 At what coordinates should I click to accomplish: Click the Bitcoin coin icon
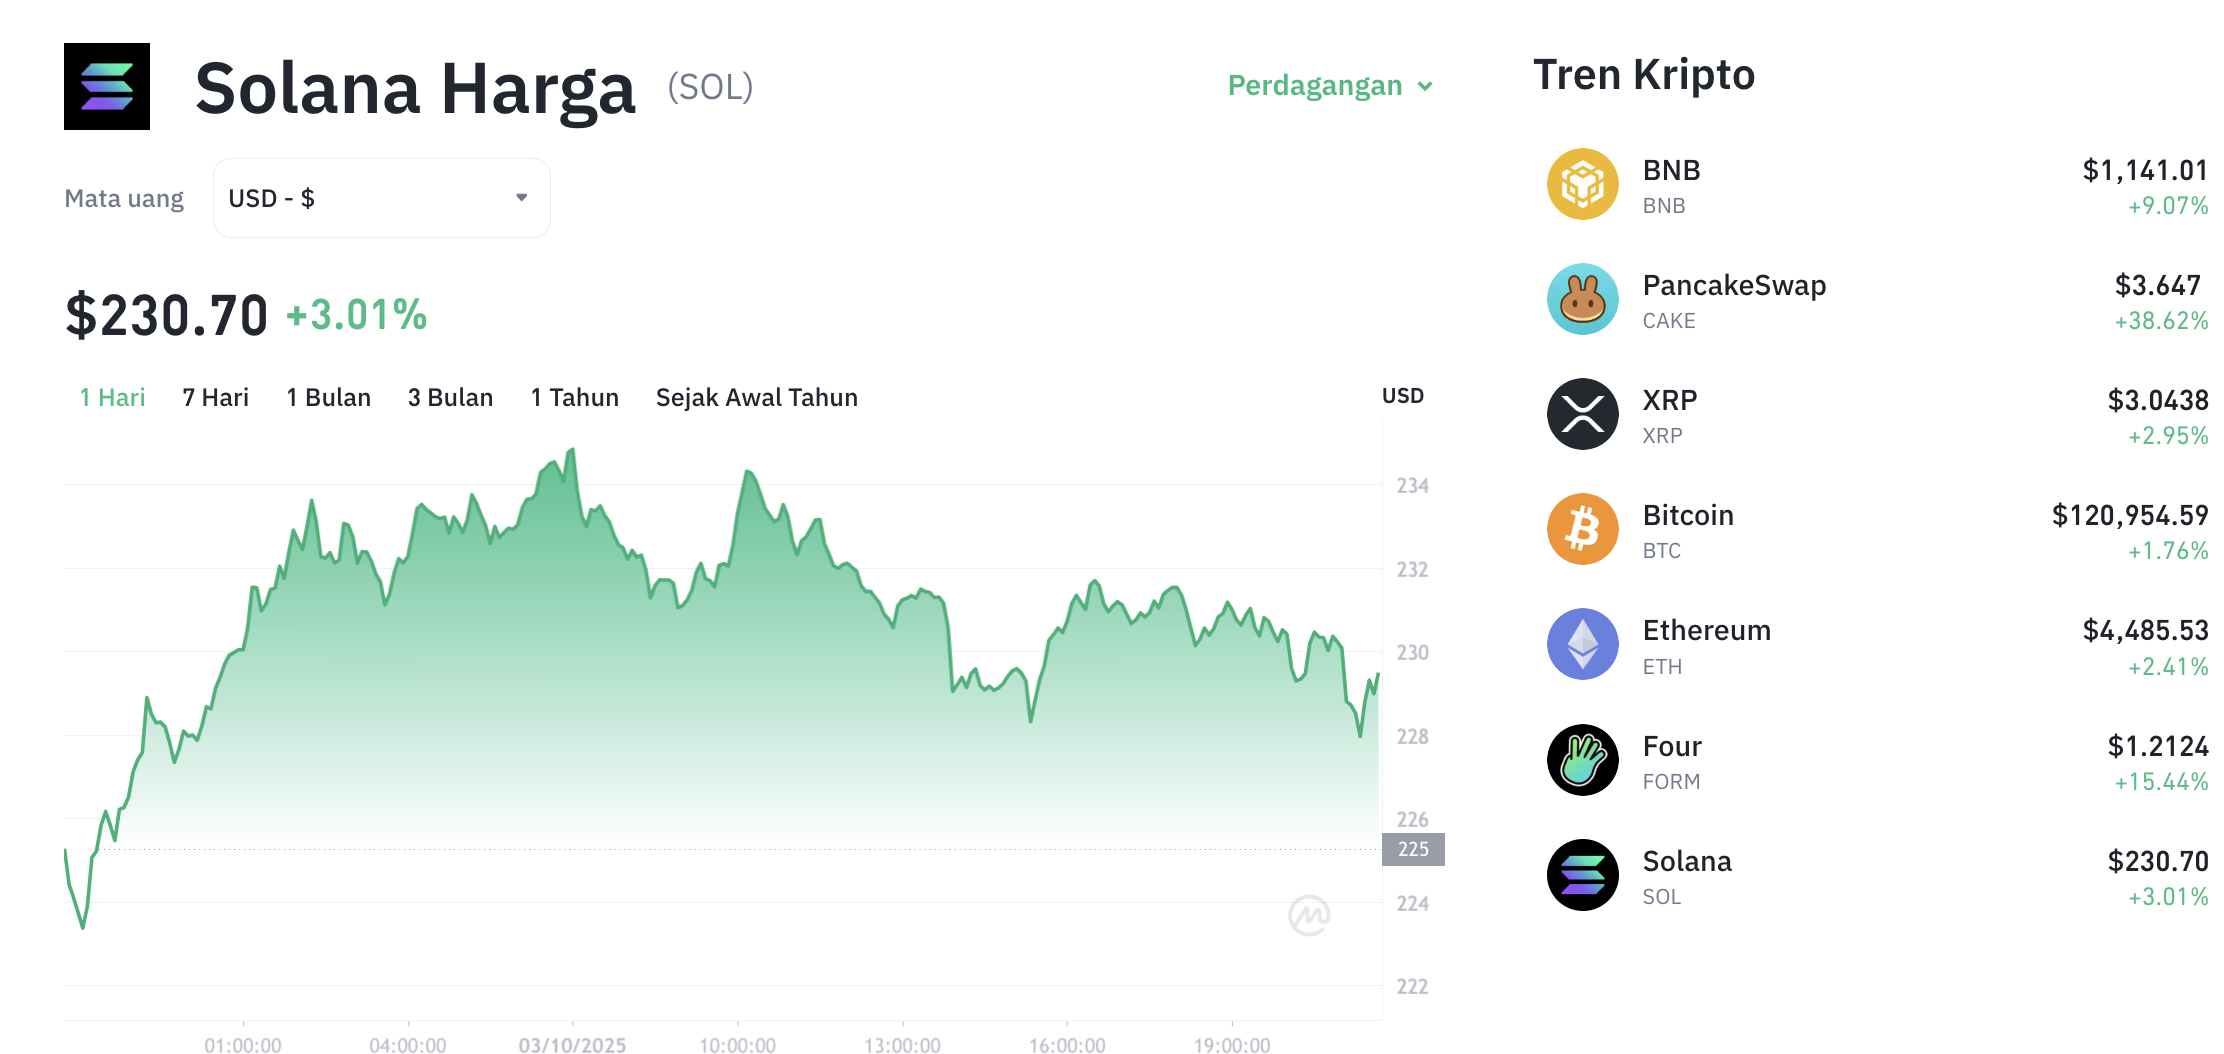(1582, 530)
